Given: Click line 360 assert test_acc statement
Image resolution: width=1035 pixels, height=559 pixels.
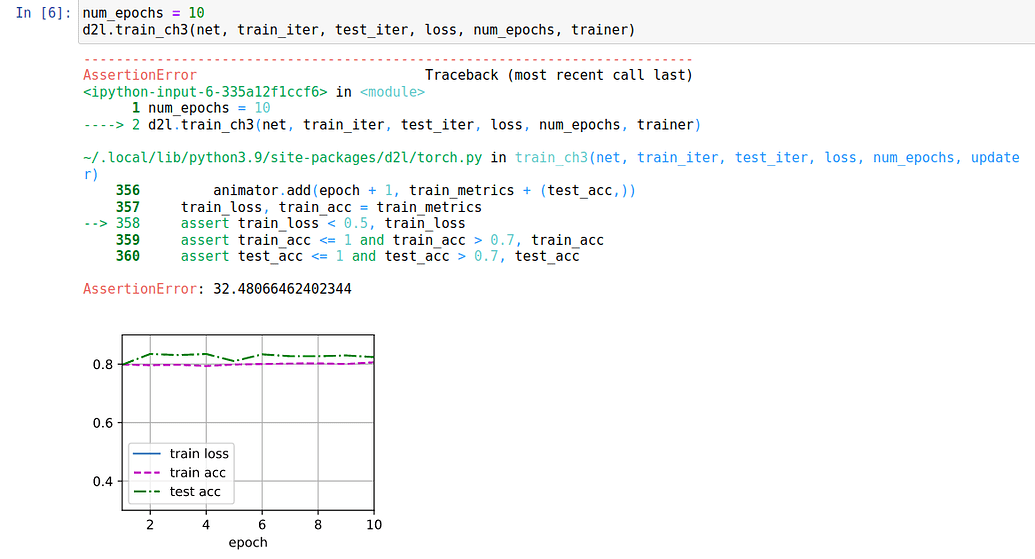Looking at the screenshot, I should coord(380,256).
